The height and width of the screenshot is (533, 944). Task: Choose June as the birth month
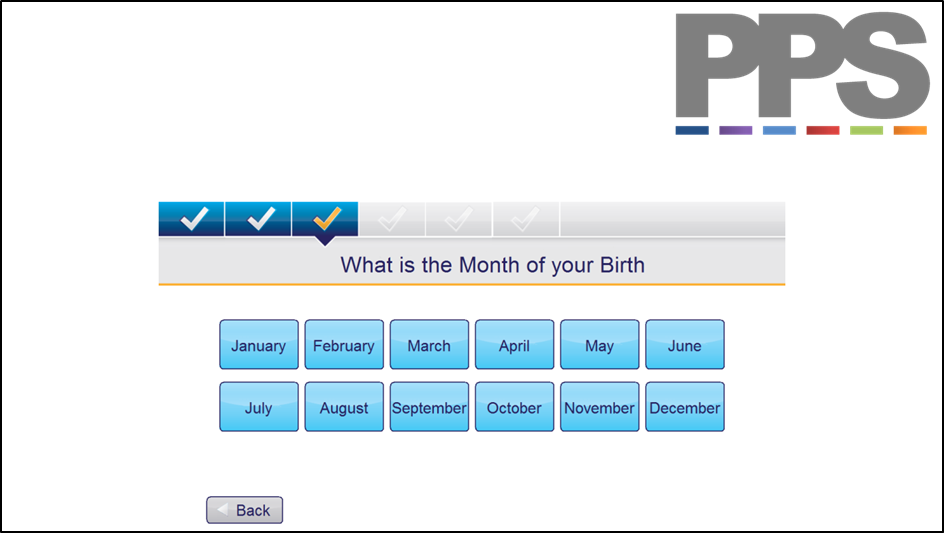[685, 344]
